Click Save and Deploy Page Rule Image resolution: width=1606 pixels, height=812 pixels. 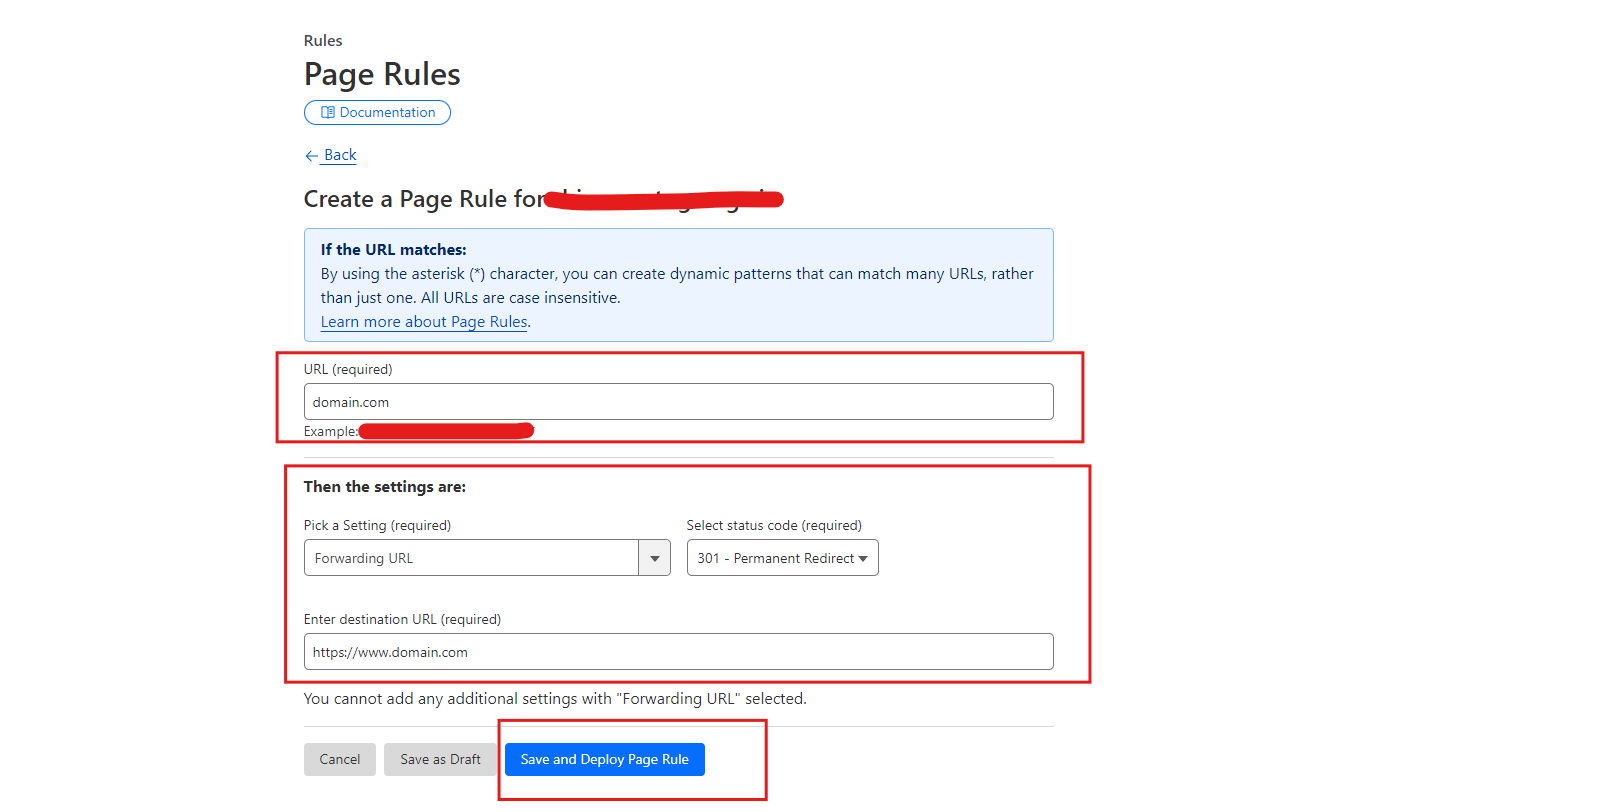(604, 760)
